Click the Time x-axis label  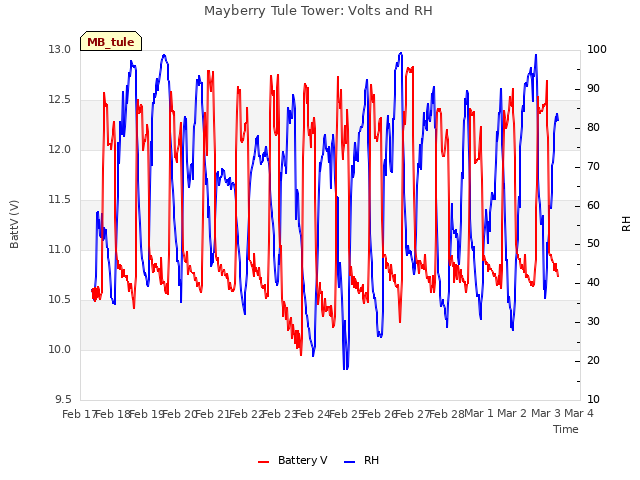(x=566, y=429)
